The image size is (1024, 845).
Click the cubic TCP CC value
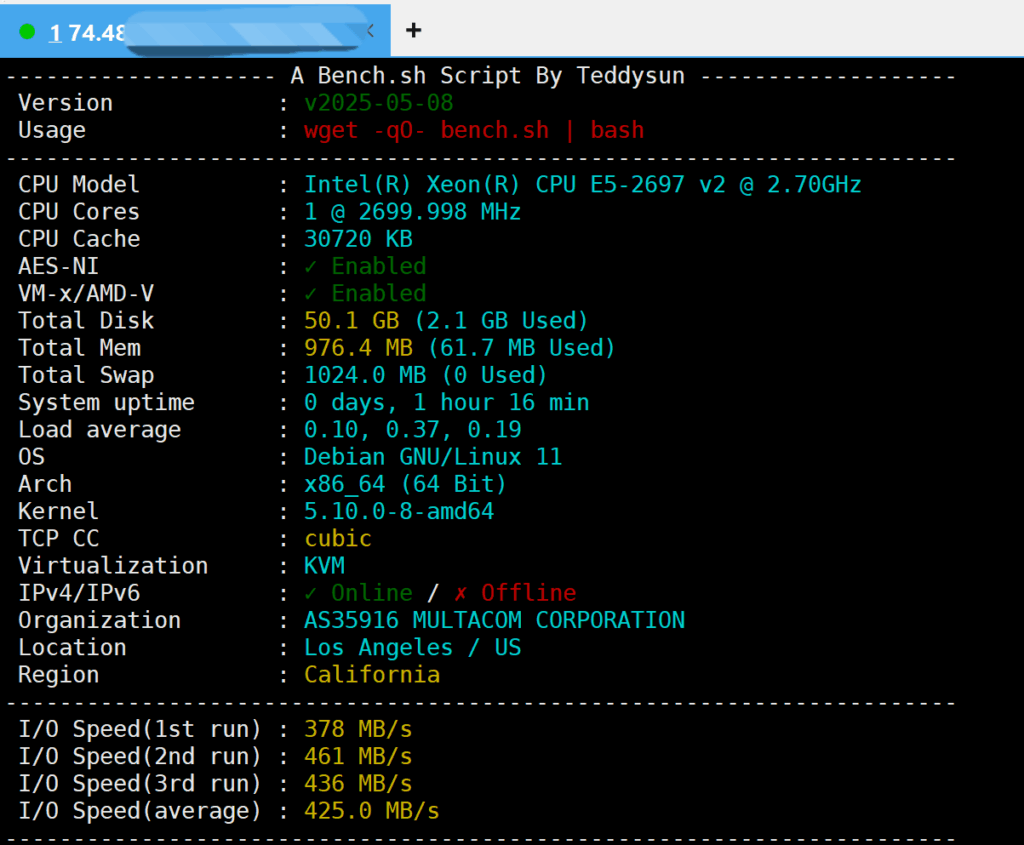tap(338, 539)
